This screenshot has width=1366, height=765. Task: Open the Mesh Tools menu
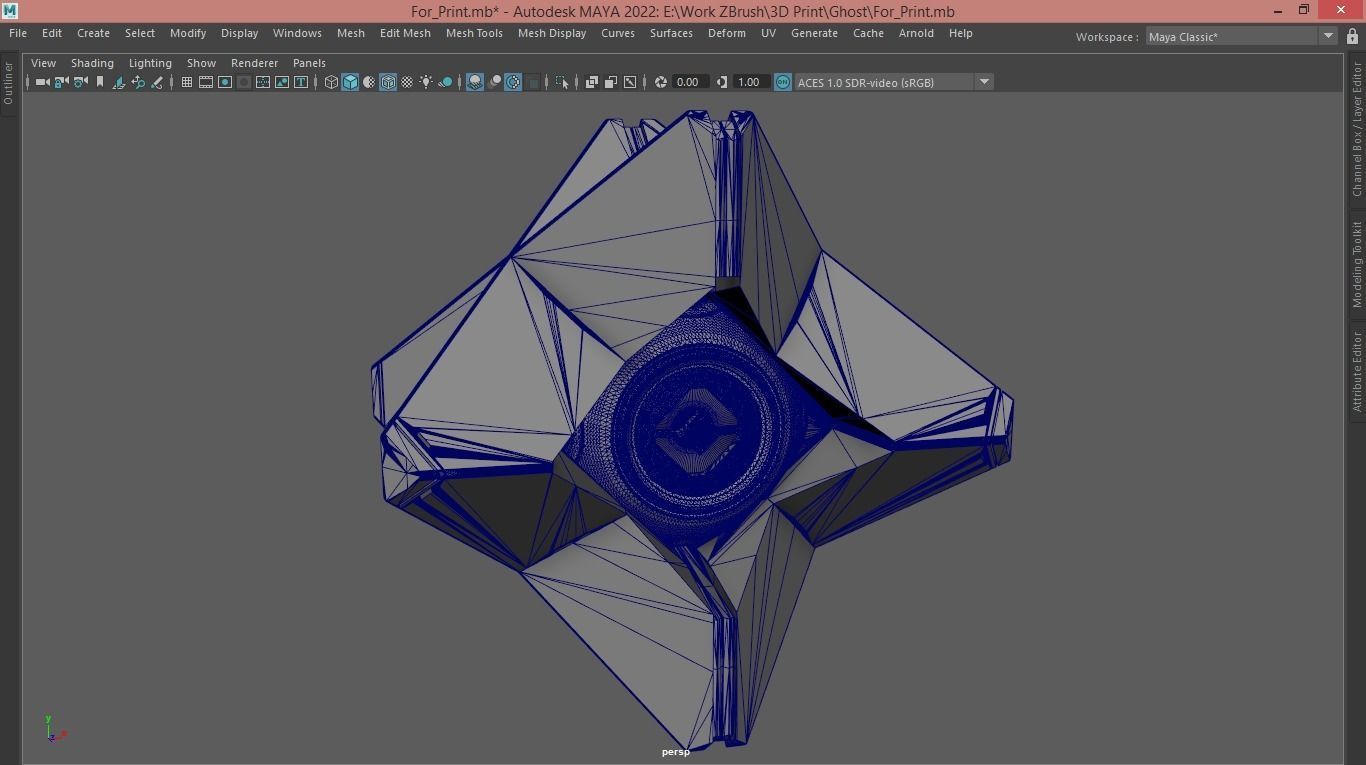pos(474,33)
